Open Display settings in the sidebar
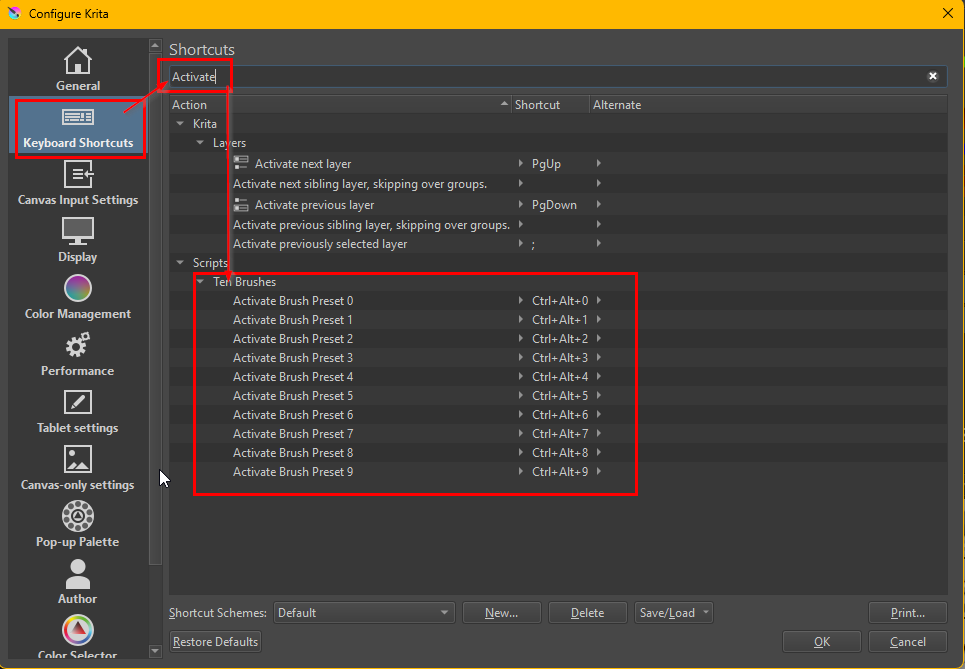The image size is (965, 669). coord(78,240)
